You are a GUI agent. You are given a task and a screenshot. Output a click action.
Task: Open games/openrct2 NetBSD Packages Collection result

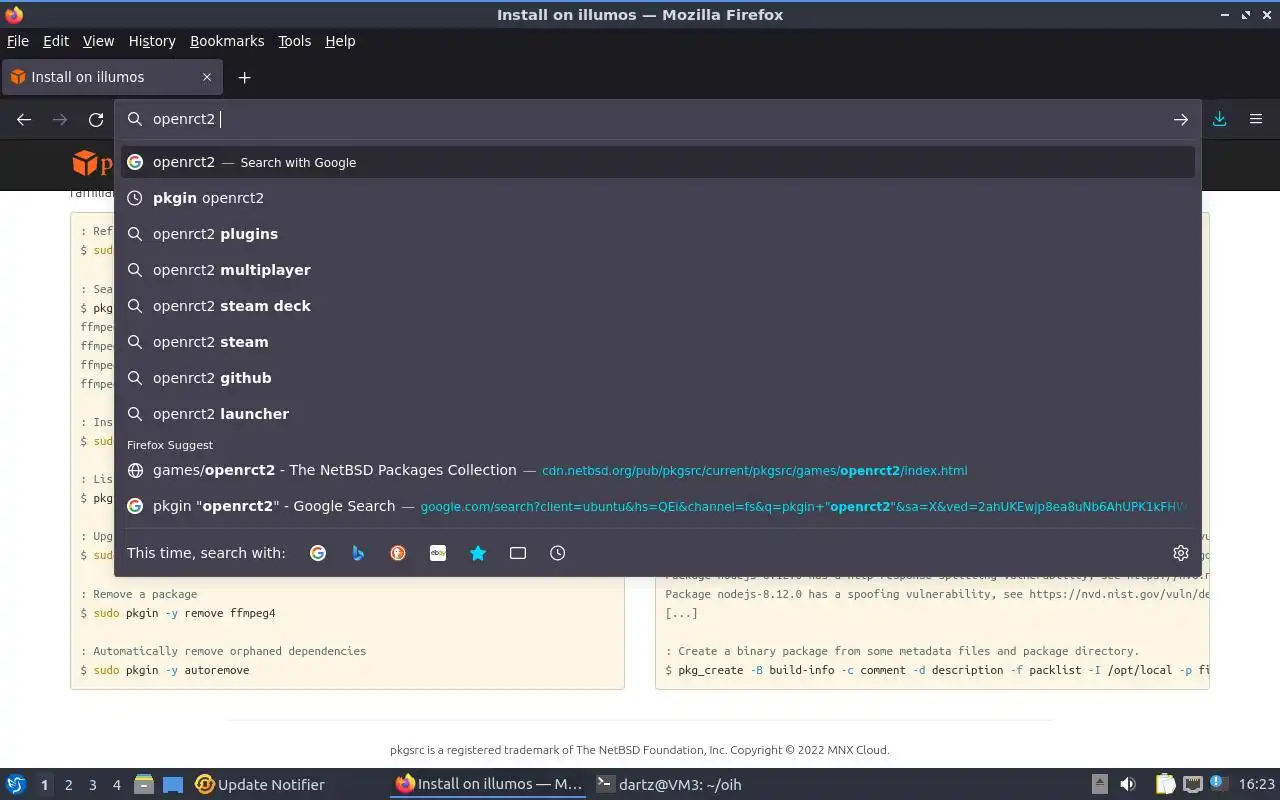coord(658,470)
